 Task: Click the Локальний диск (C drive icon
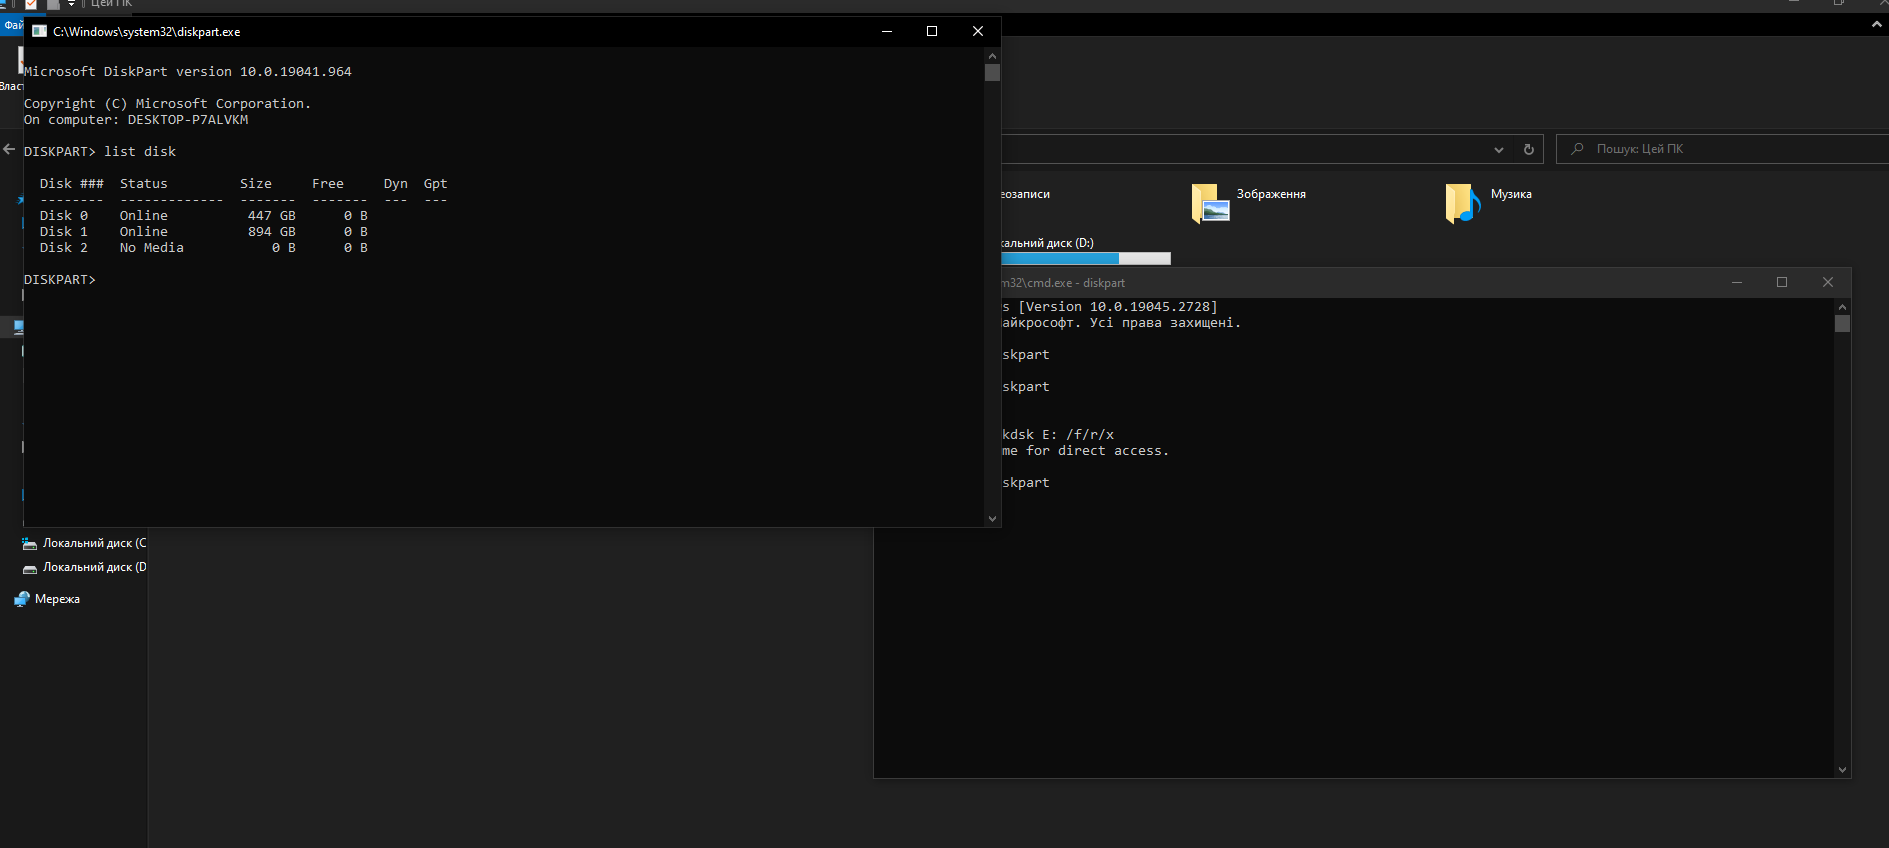(x=30, y=543)
